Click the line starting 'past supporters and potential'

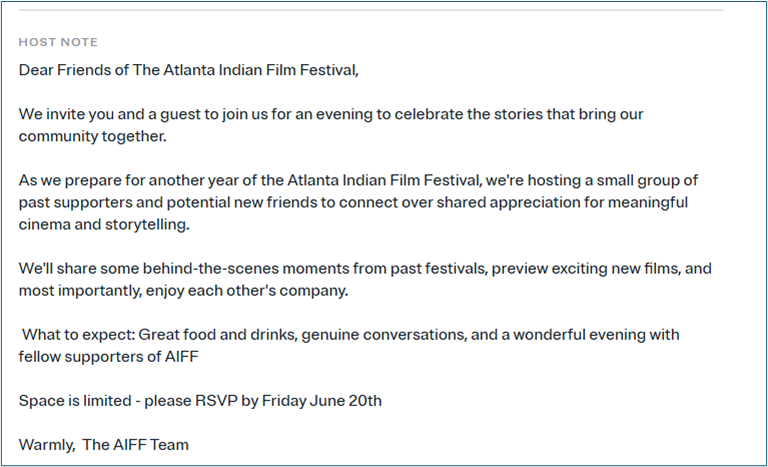point(353,202)
